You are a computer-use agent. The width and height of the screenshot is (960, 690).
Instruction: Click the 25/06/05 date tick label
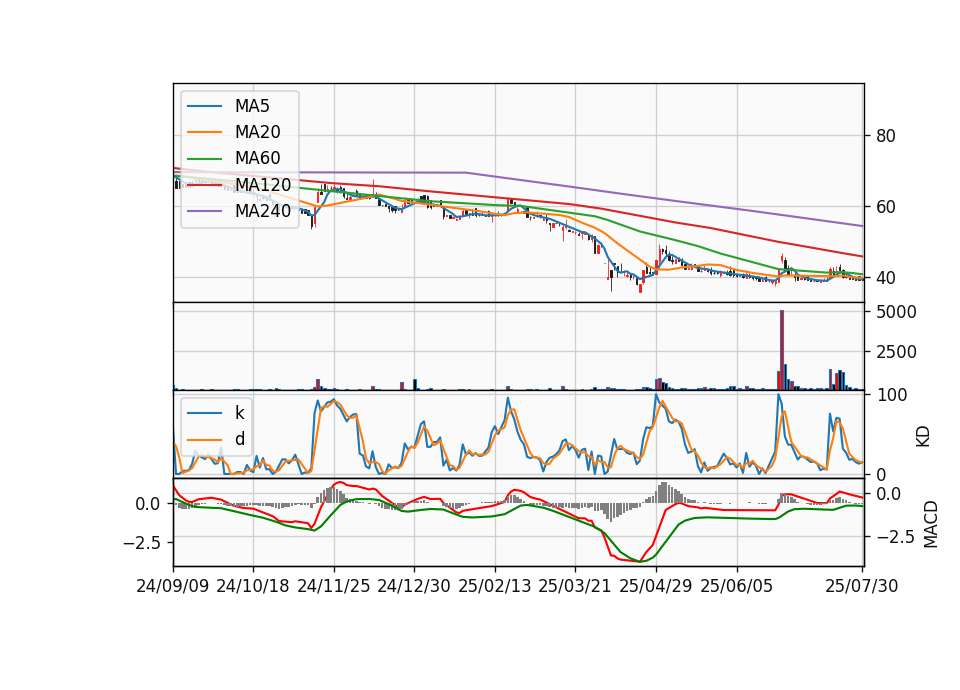[x=737, y=586]
